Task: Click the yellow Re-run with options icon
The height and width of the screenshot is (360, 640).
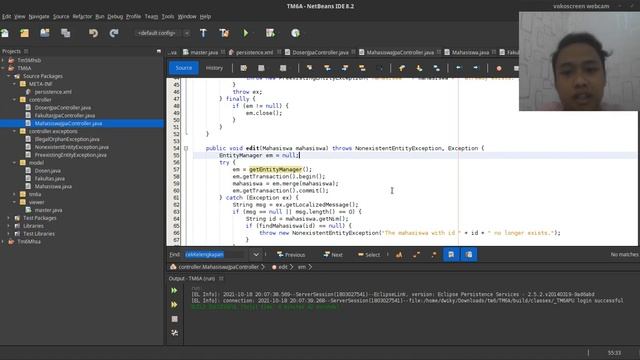Action: pyautogui.click(x=174, y=304)
